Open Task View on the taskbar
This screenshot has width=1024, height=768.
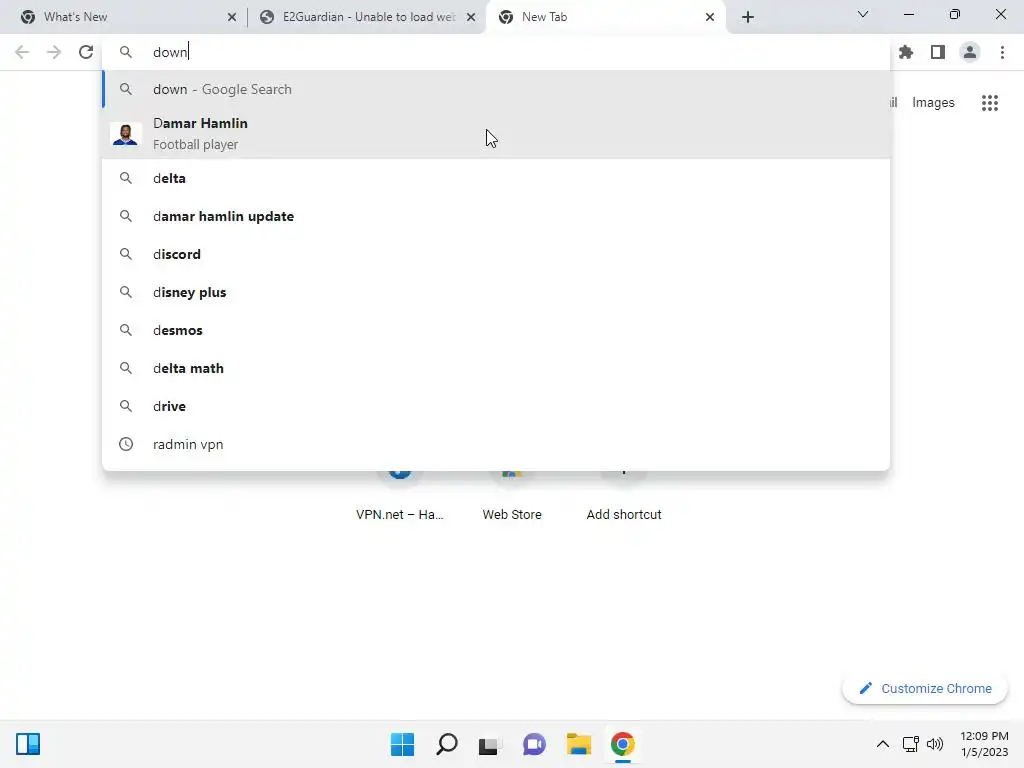coord(490,744)
